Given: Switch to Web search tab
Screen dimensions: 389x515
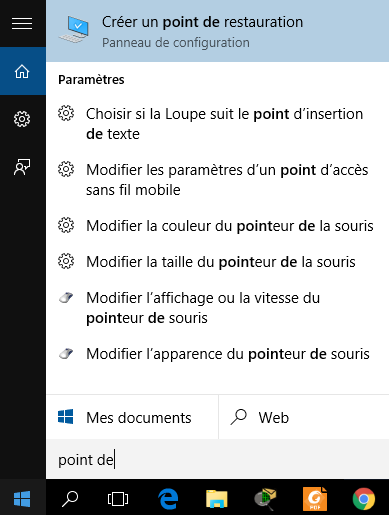Looking at the screenshot, I should click(304, 417).
